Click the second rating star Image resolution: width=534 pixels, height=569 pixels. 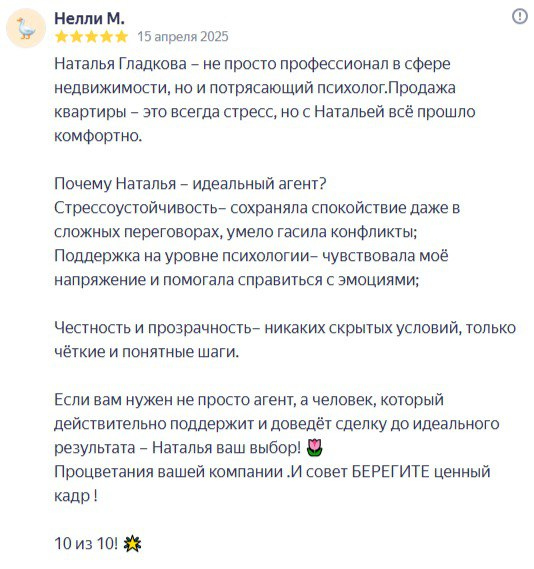[x=77, y=37]
